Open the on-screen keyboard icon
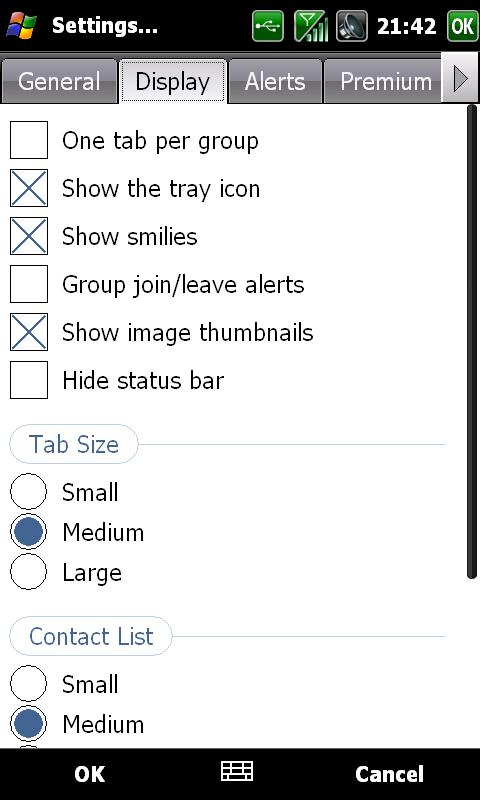The height and width of the screenshot is (800, 480). (x=237, y=771)
